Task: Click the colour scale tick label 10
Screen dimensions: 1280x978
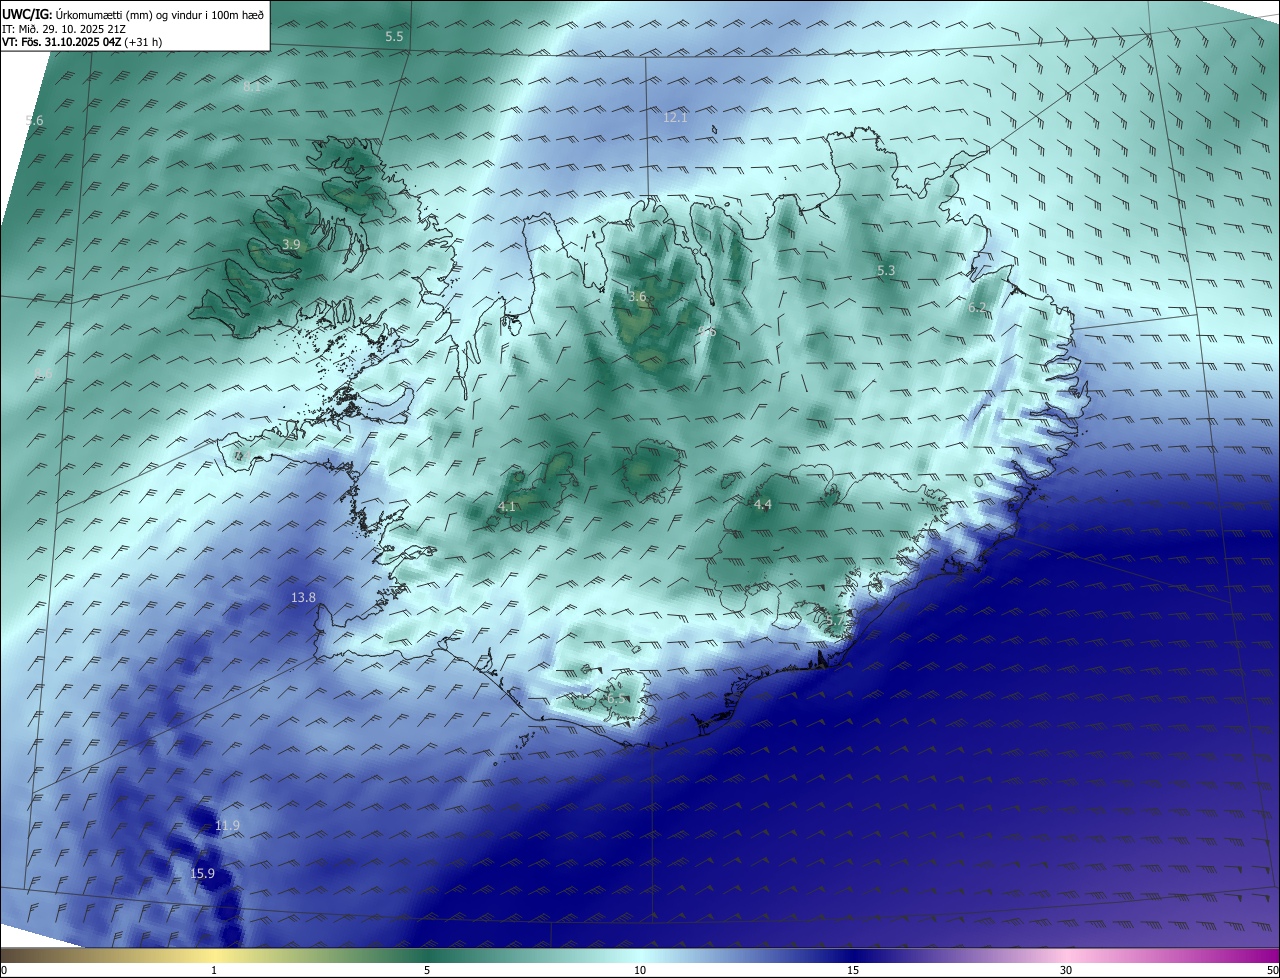Action: (x=640, y=970)
